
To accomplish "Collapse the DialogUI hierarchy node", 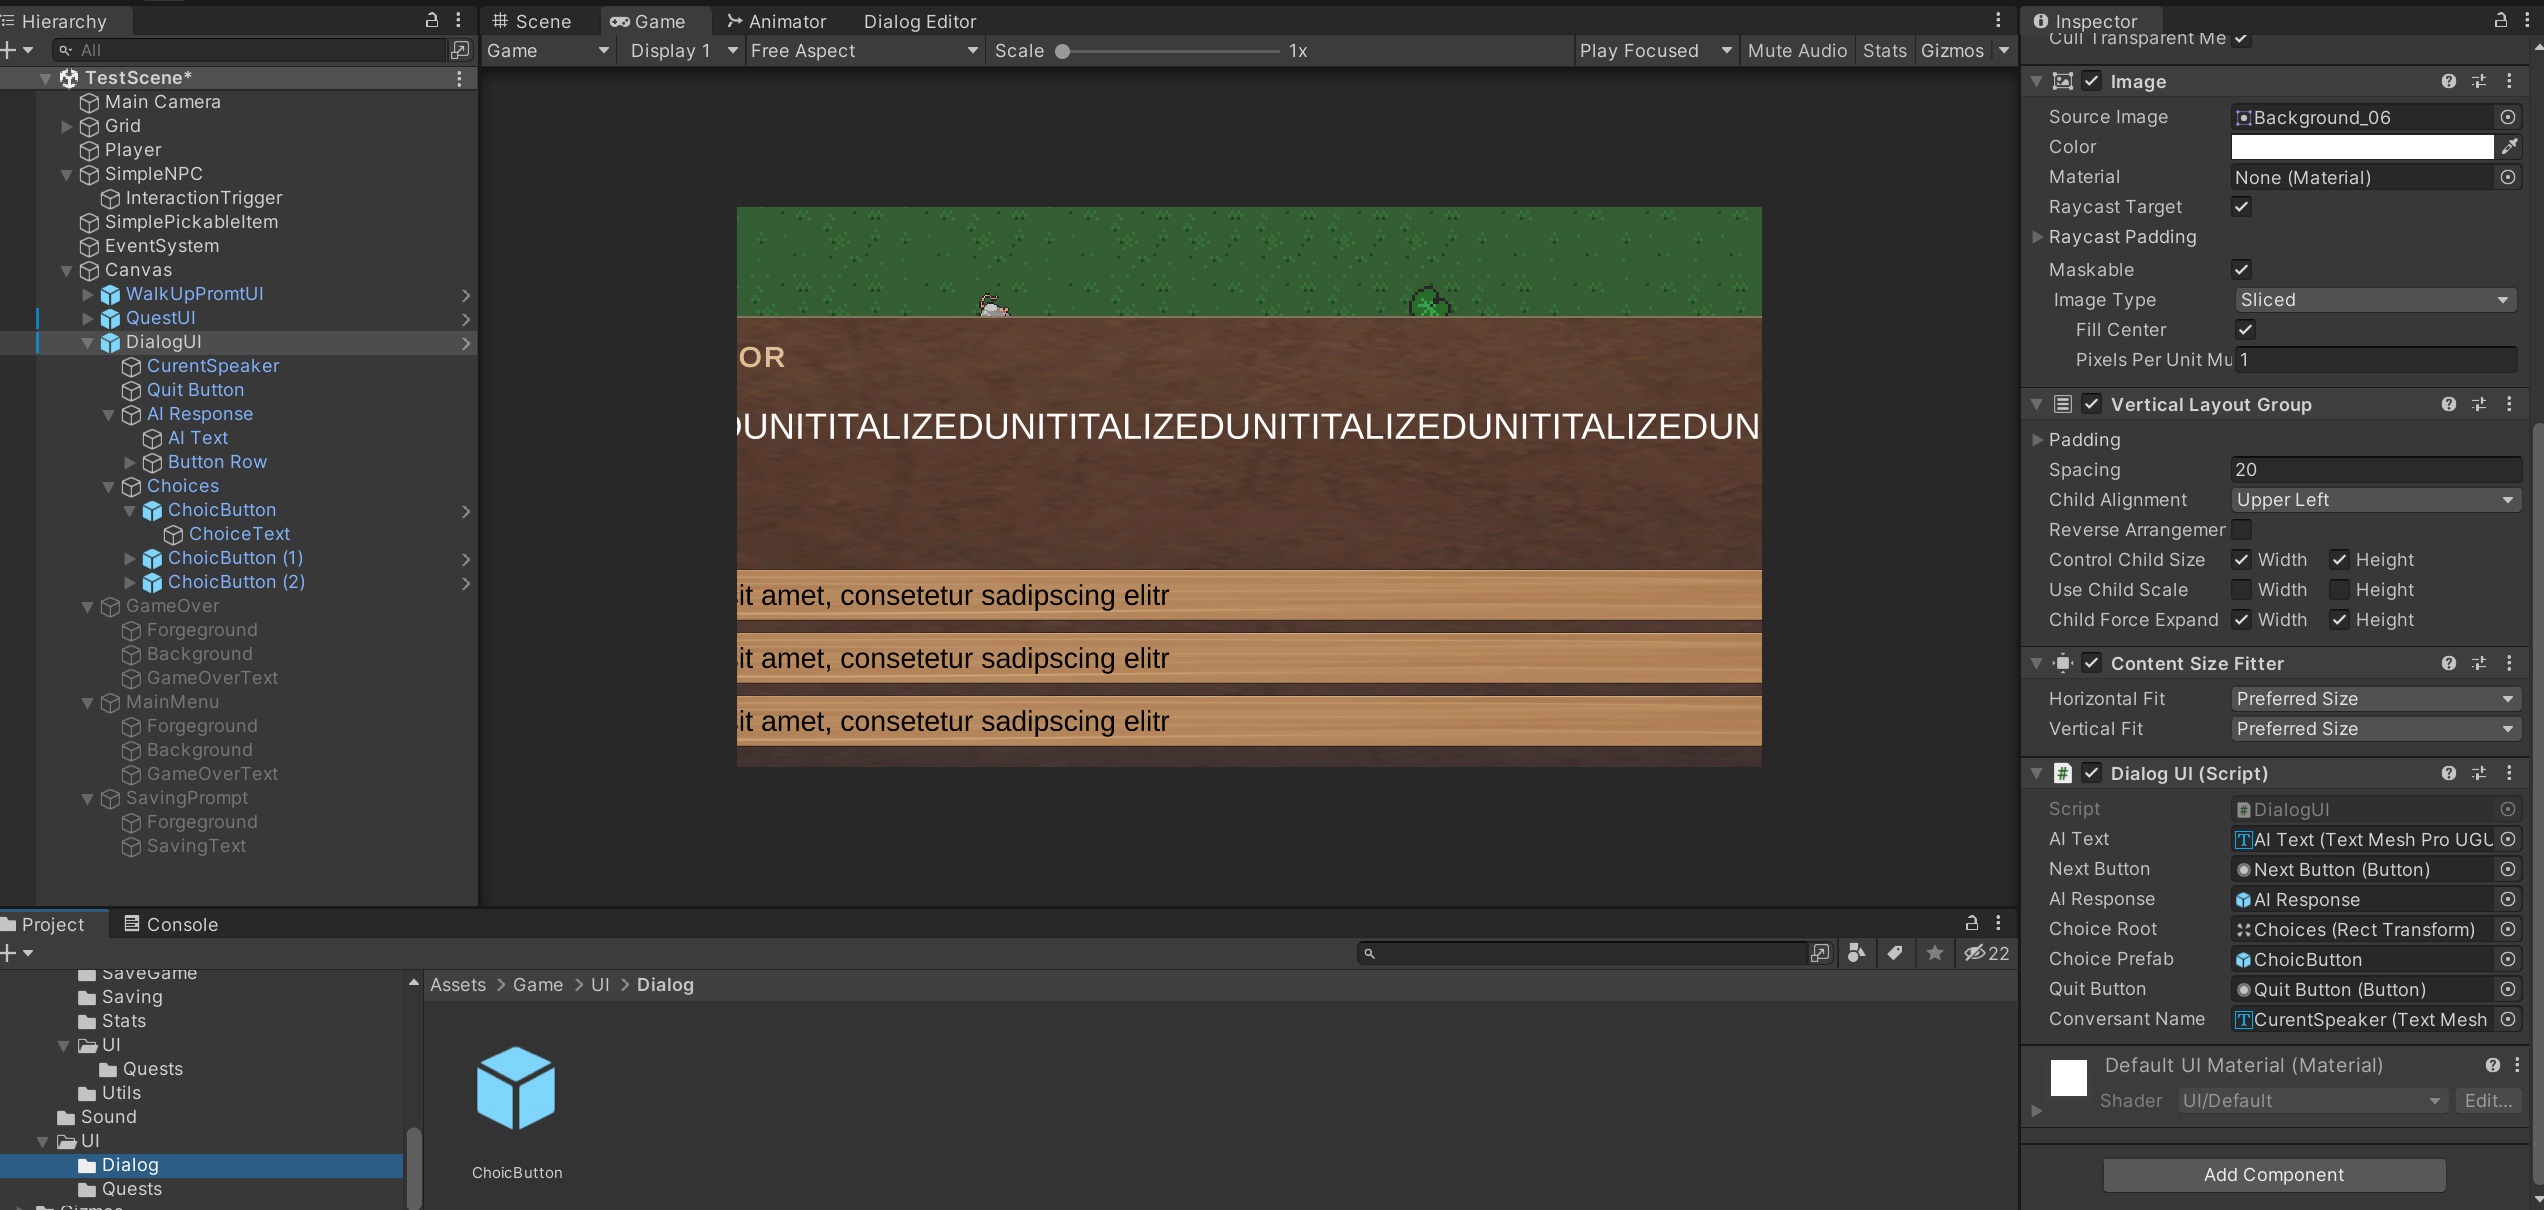I will click(x=88, y=343).
